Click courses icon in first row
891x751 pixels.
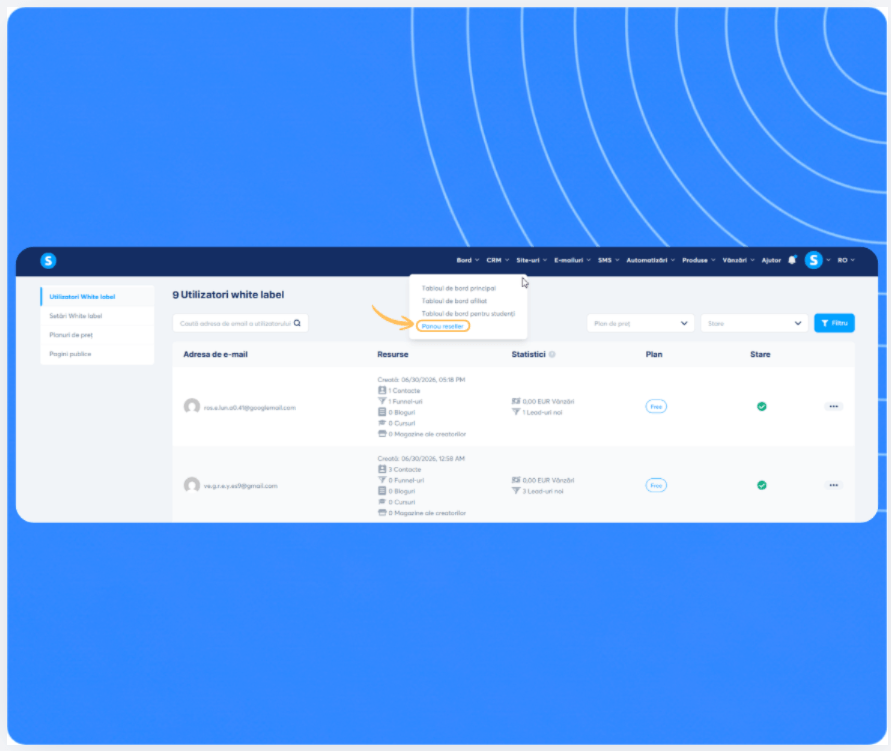pos(382,423)
